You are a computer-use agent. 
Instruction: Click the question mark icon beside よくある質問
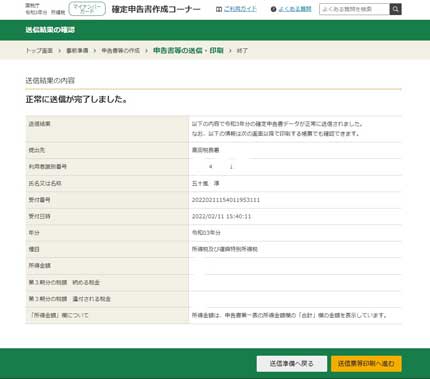tap(273, 9)
